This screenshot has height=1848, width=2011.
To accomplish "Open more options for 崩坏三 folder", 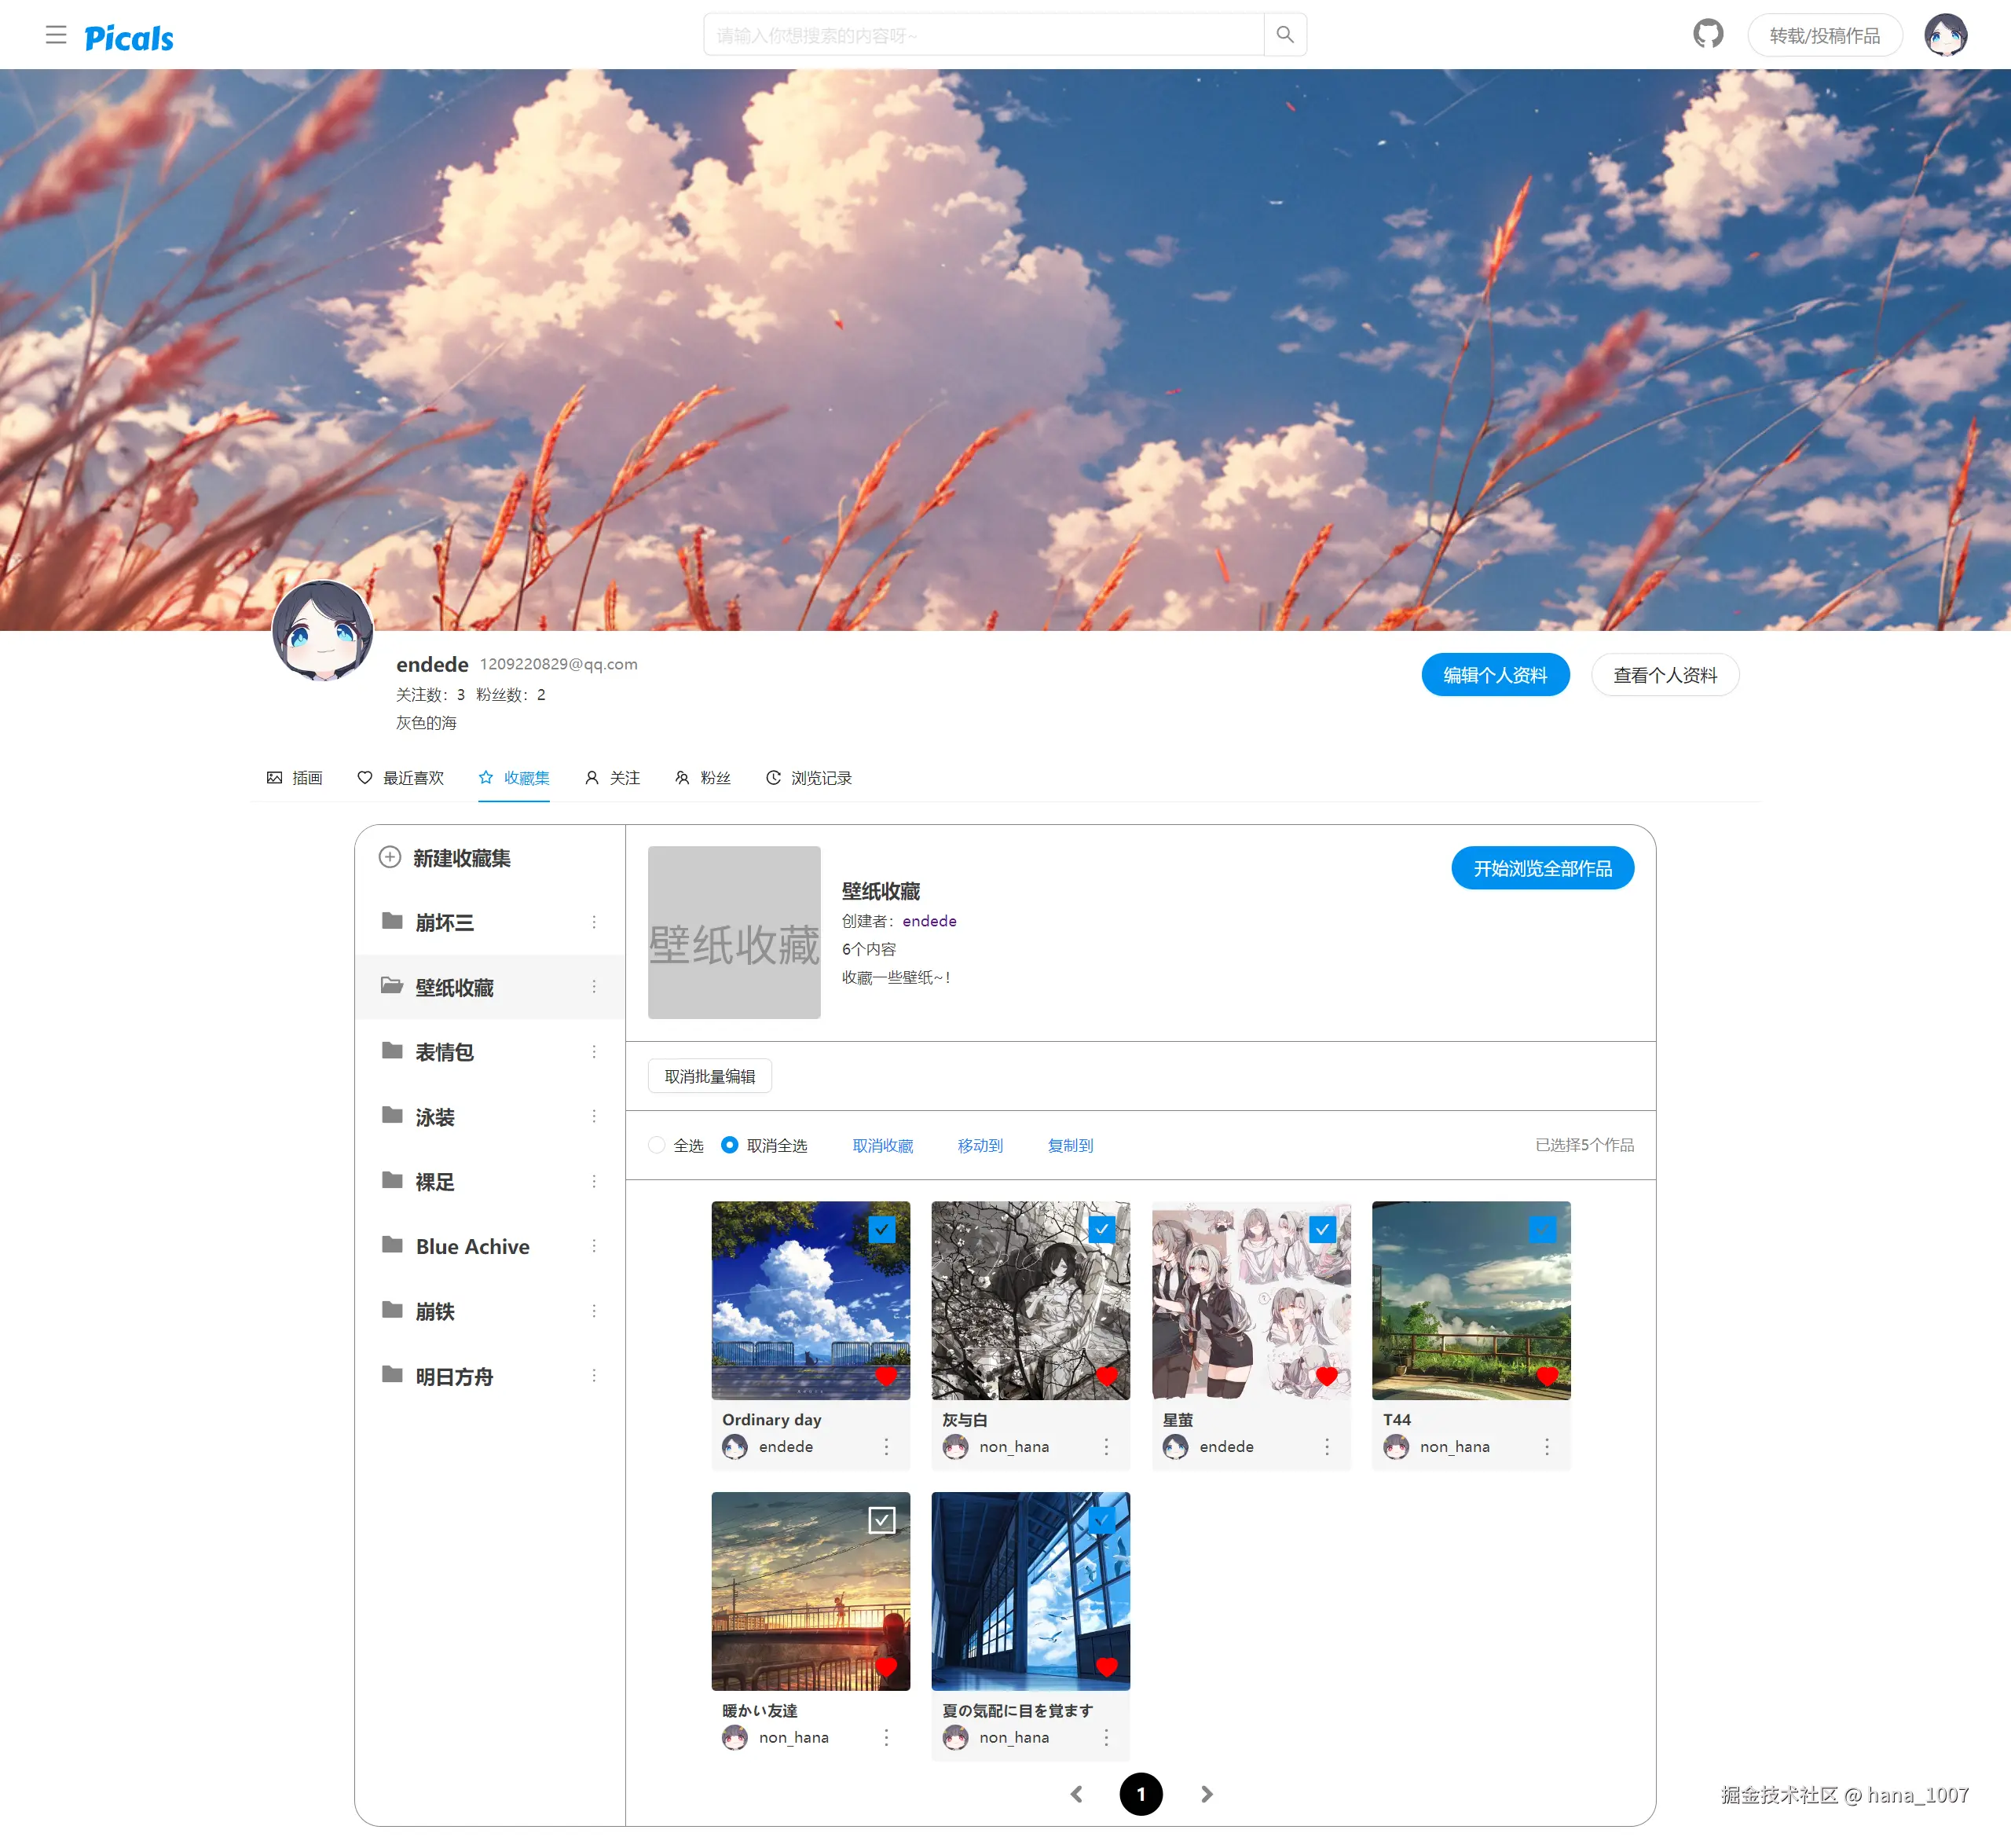I will pos(594,922).
